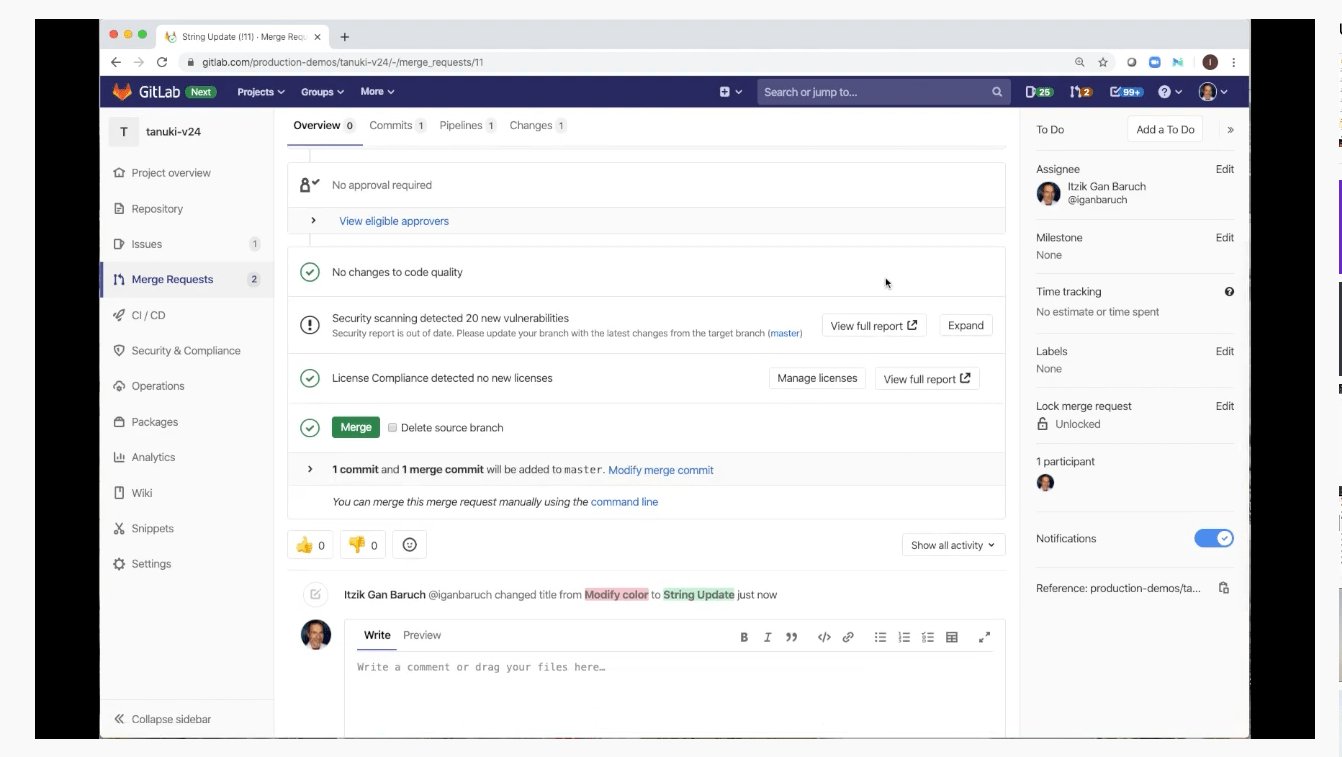Click the thumbs down reaction button

tap(362, 545)
